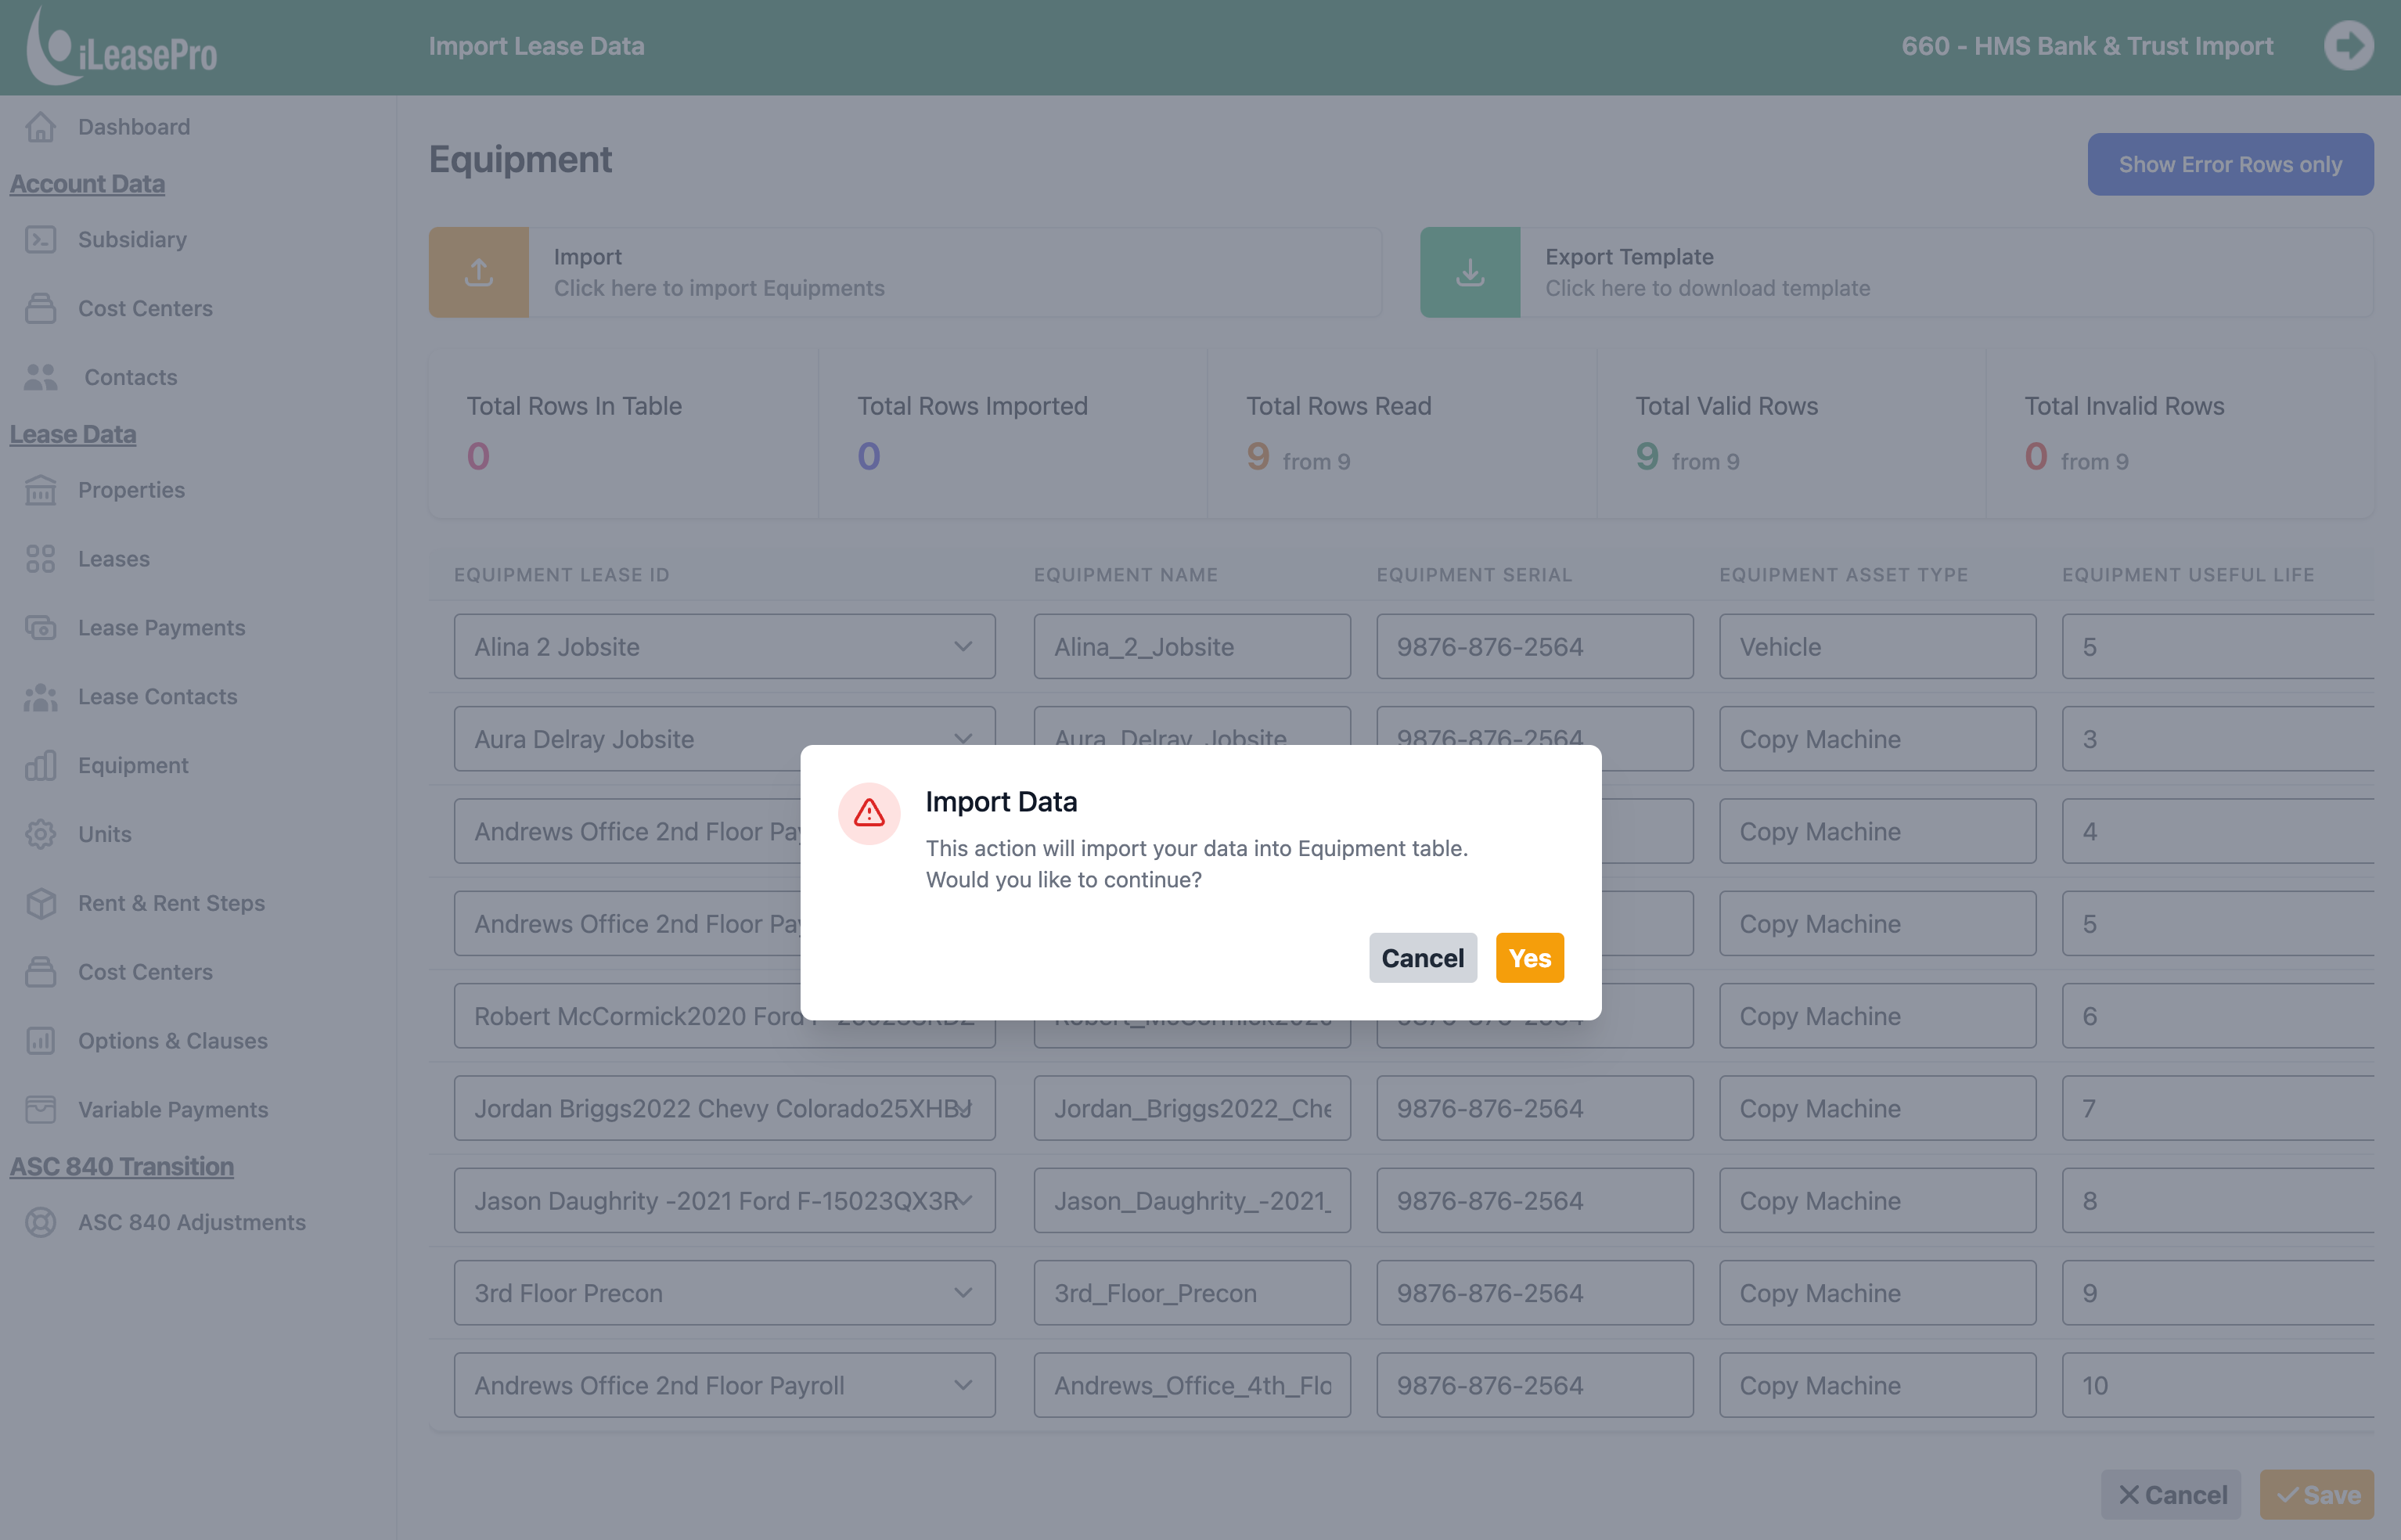Click Cancel in the Import Data dialog
This screenshot has width=2401, height=1540.
1423,958
